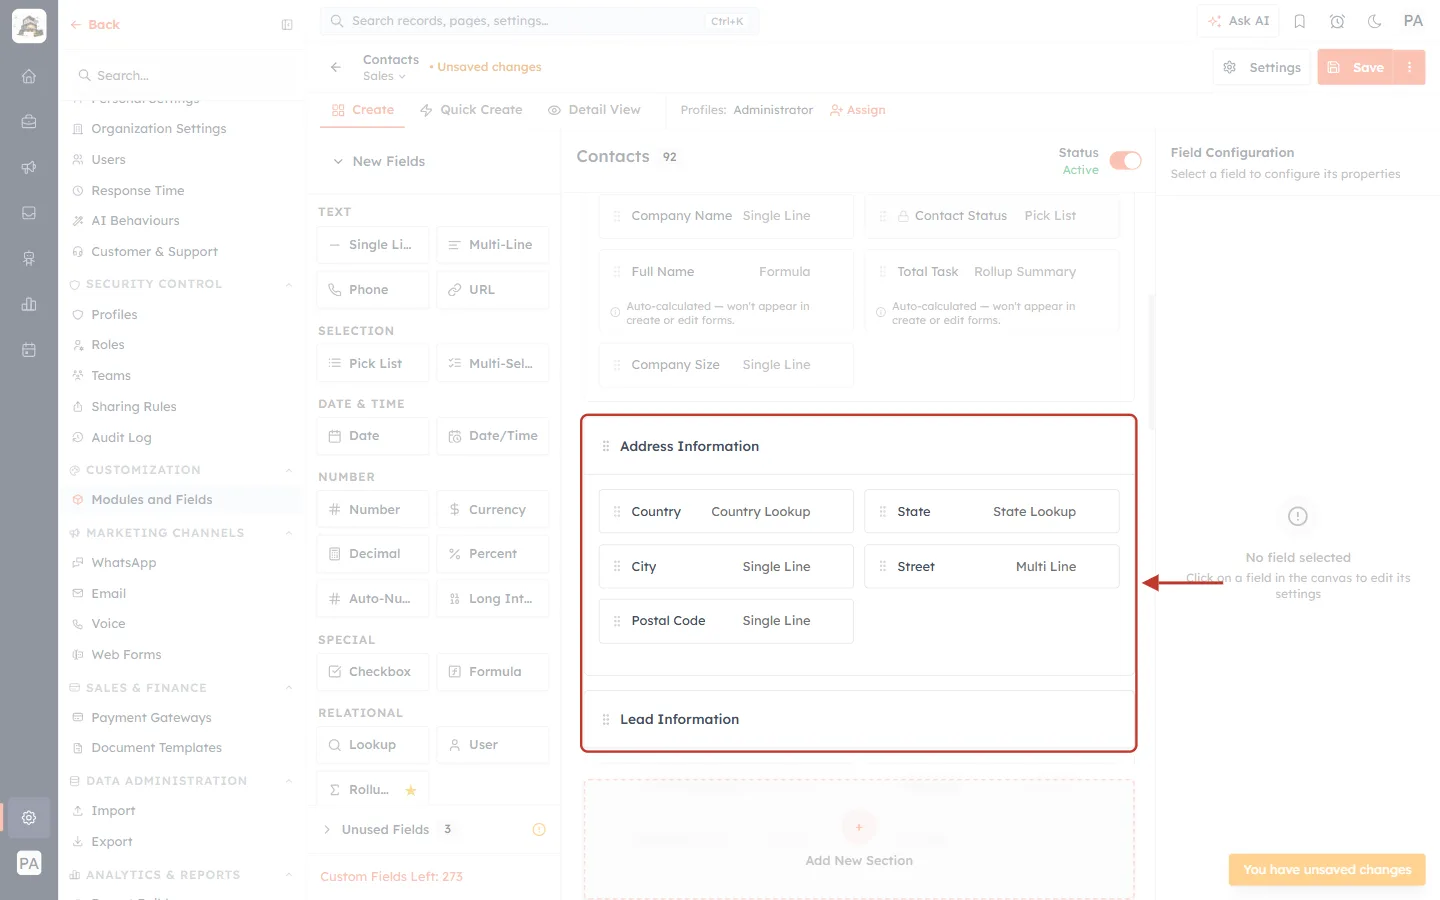This screenshot has height=900, width=1440.
Task: Click the sidebar Search field
Action: coord(184,76)
